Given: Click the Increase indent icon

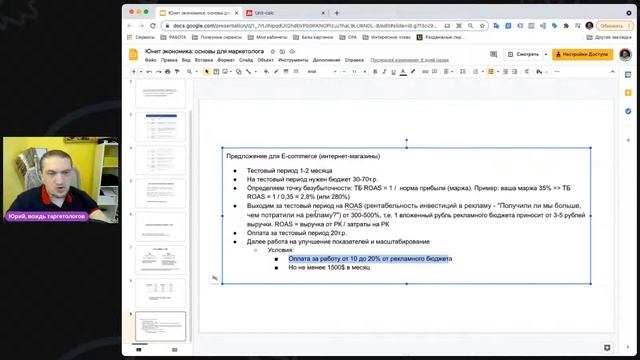Looking at the screenshot, I should [515, 72].
